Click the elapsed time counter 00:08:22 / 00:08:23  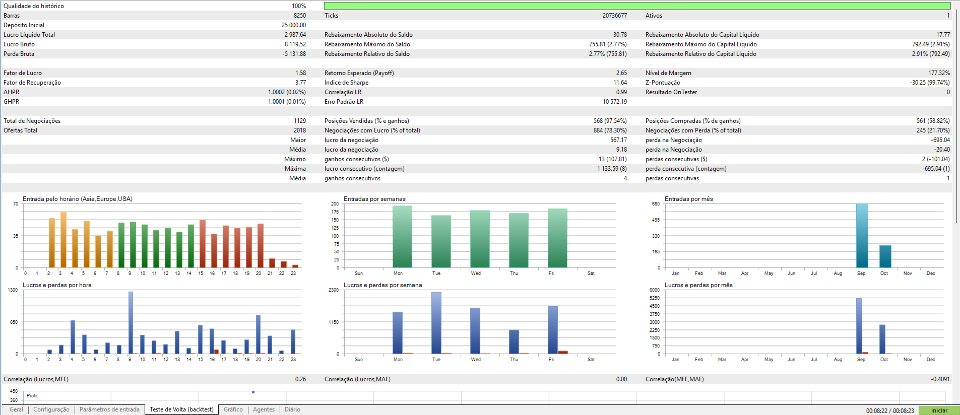click(x=891, y=410)
